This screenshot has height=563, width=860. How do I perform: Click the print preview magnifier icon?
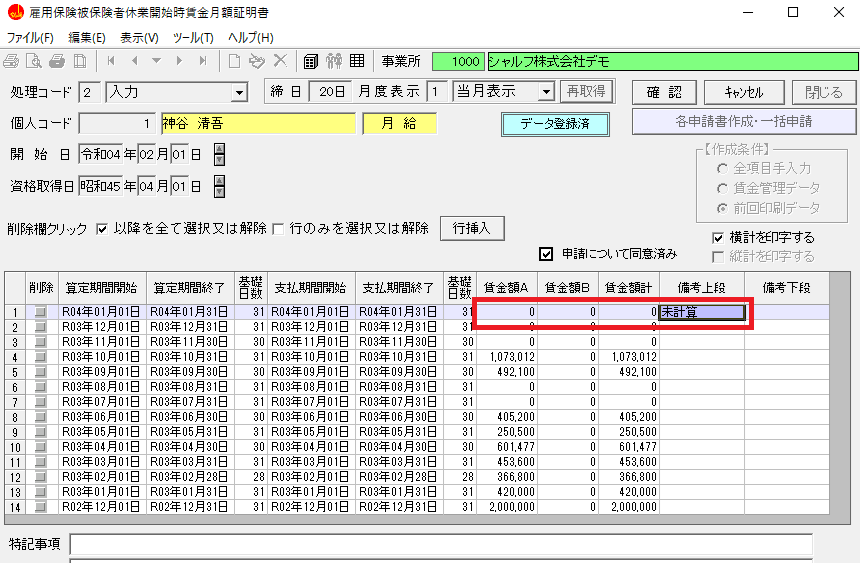coord(33,61)
